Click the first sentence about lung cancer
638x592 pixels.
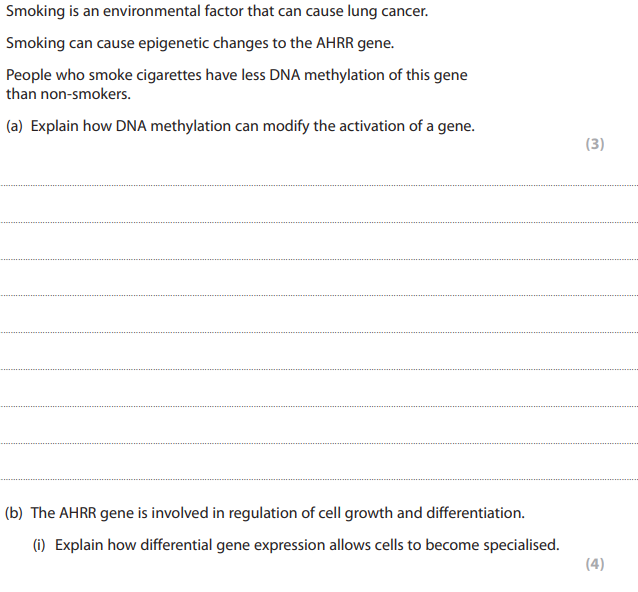coord(216,13)
